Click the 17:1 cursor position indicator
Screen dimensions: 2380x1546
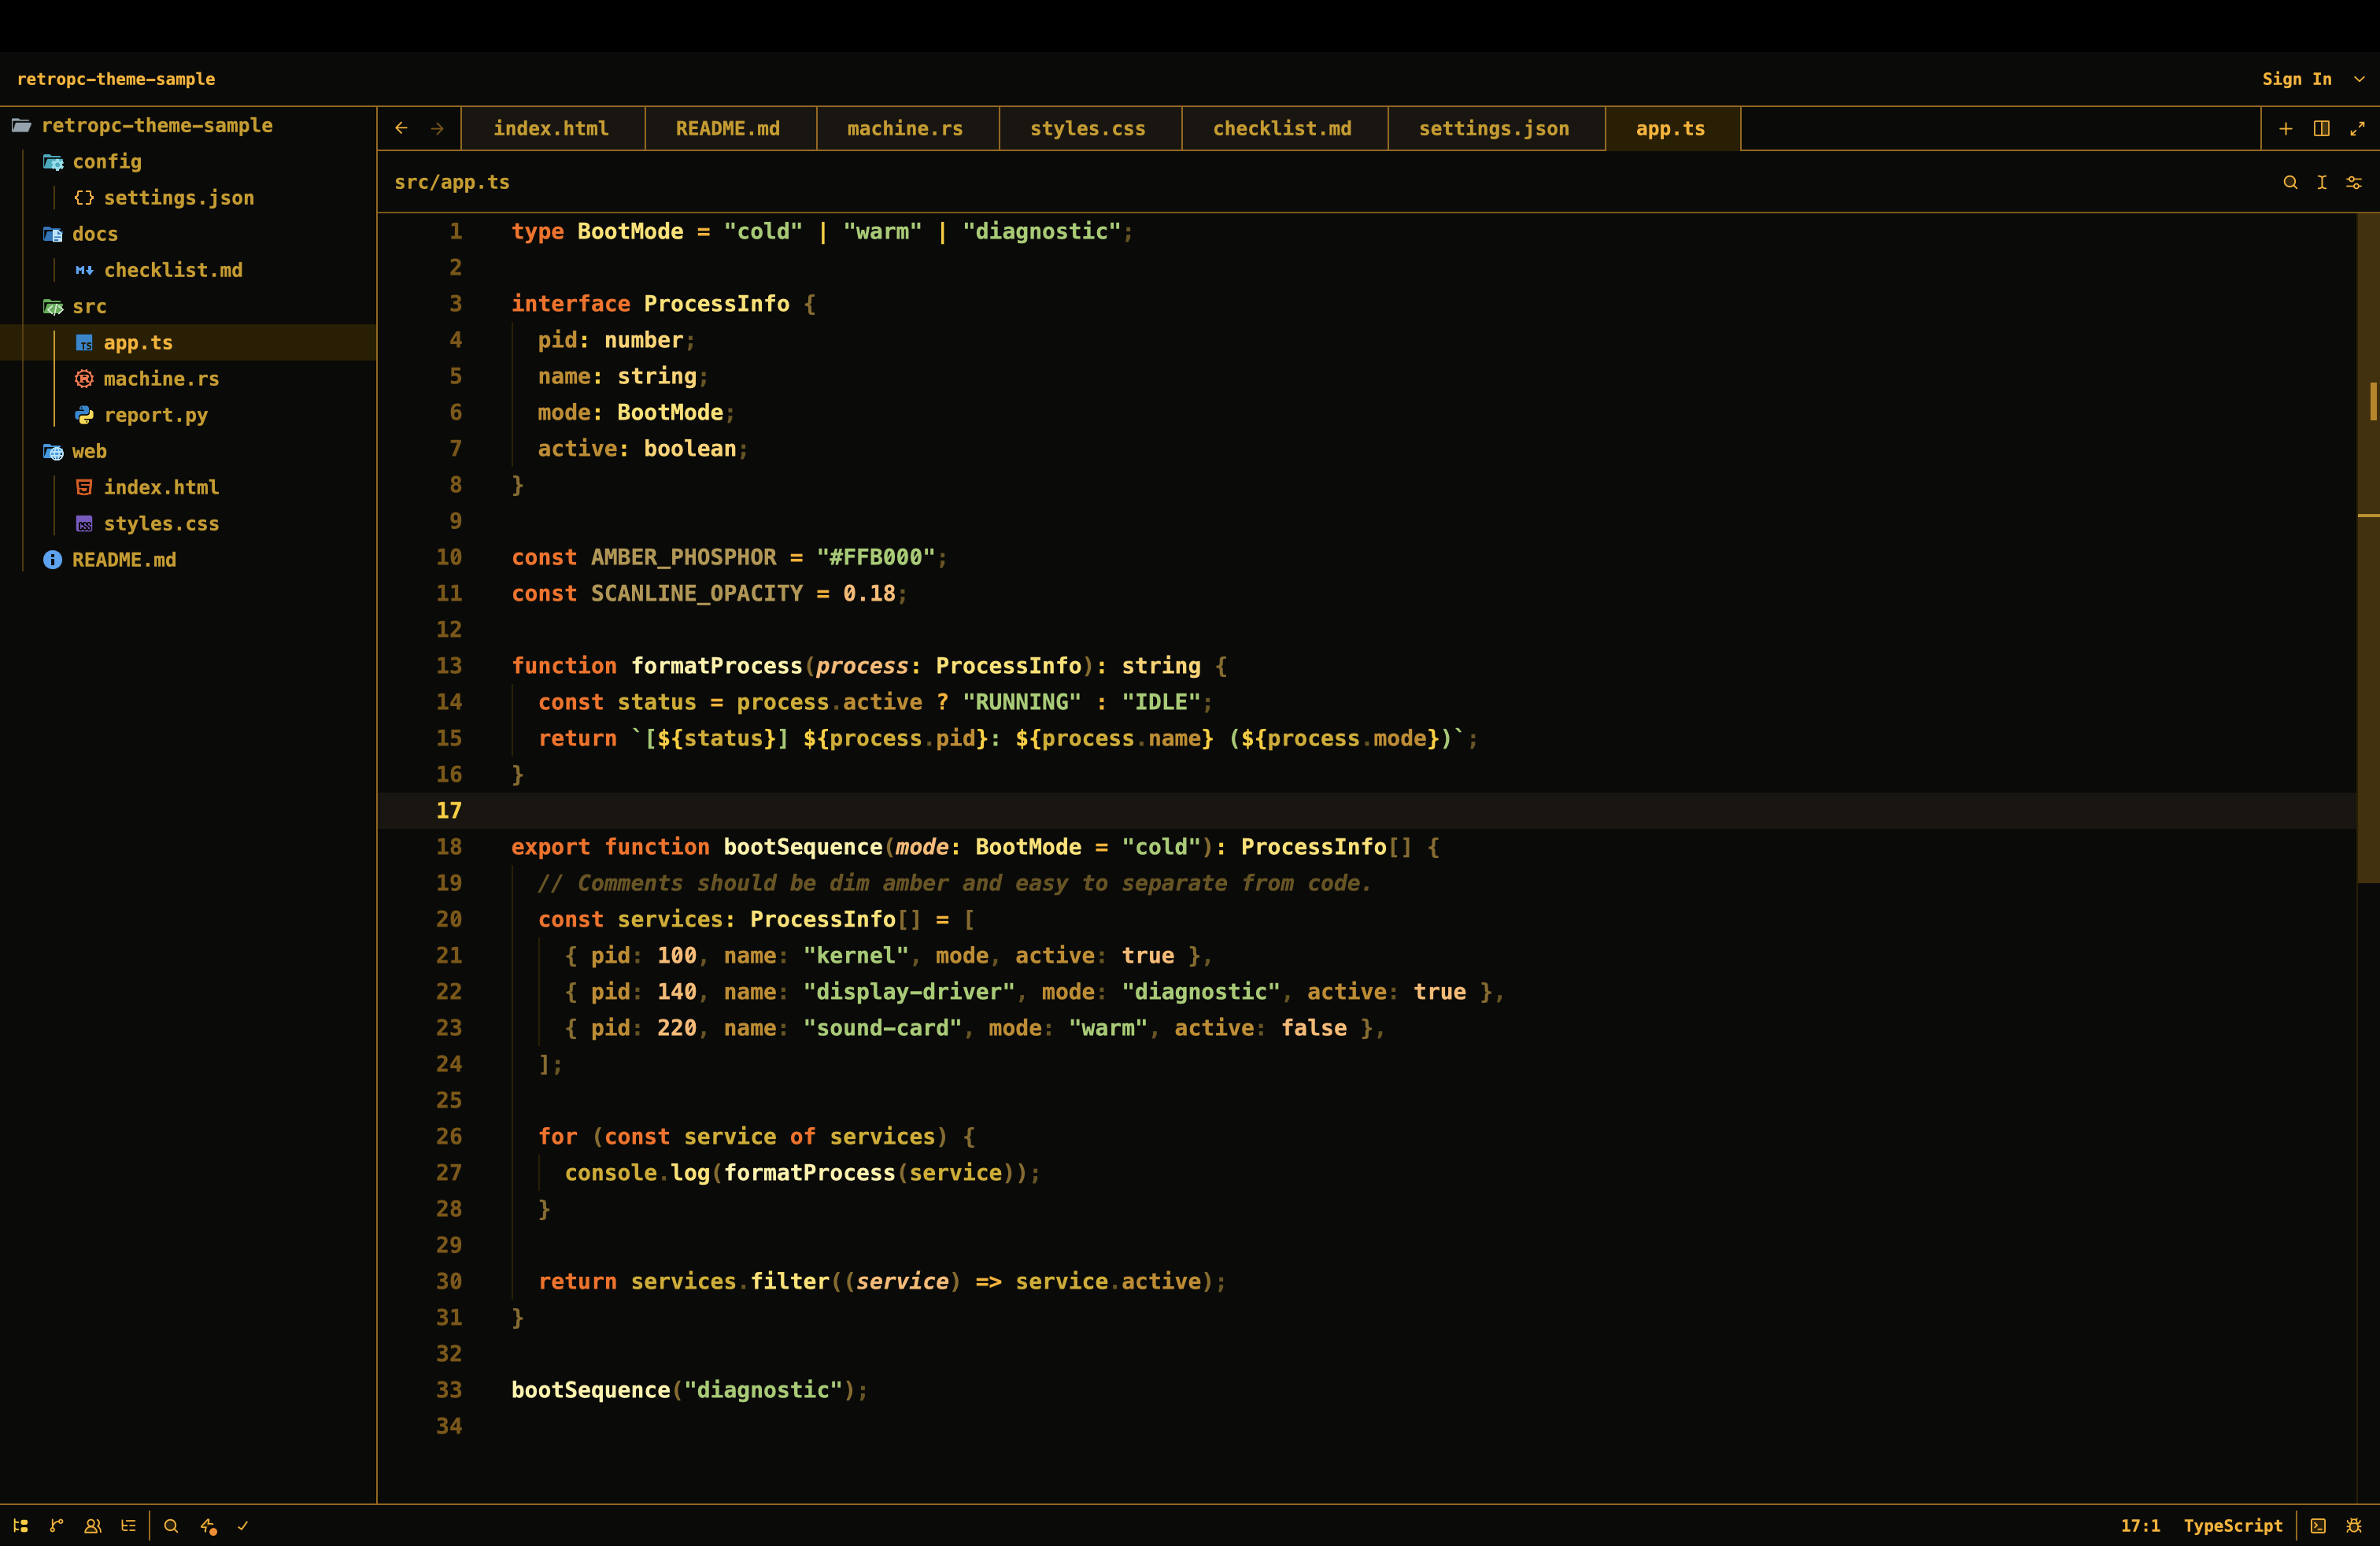point(2140,1526)
